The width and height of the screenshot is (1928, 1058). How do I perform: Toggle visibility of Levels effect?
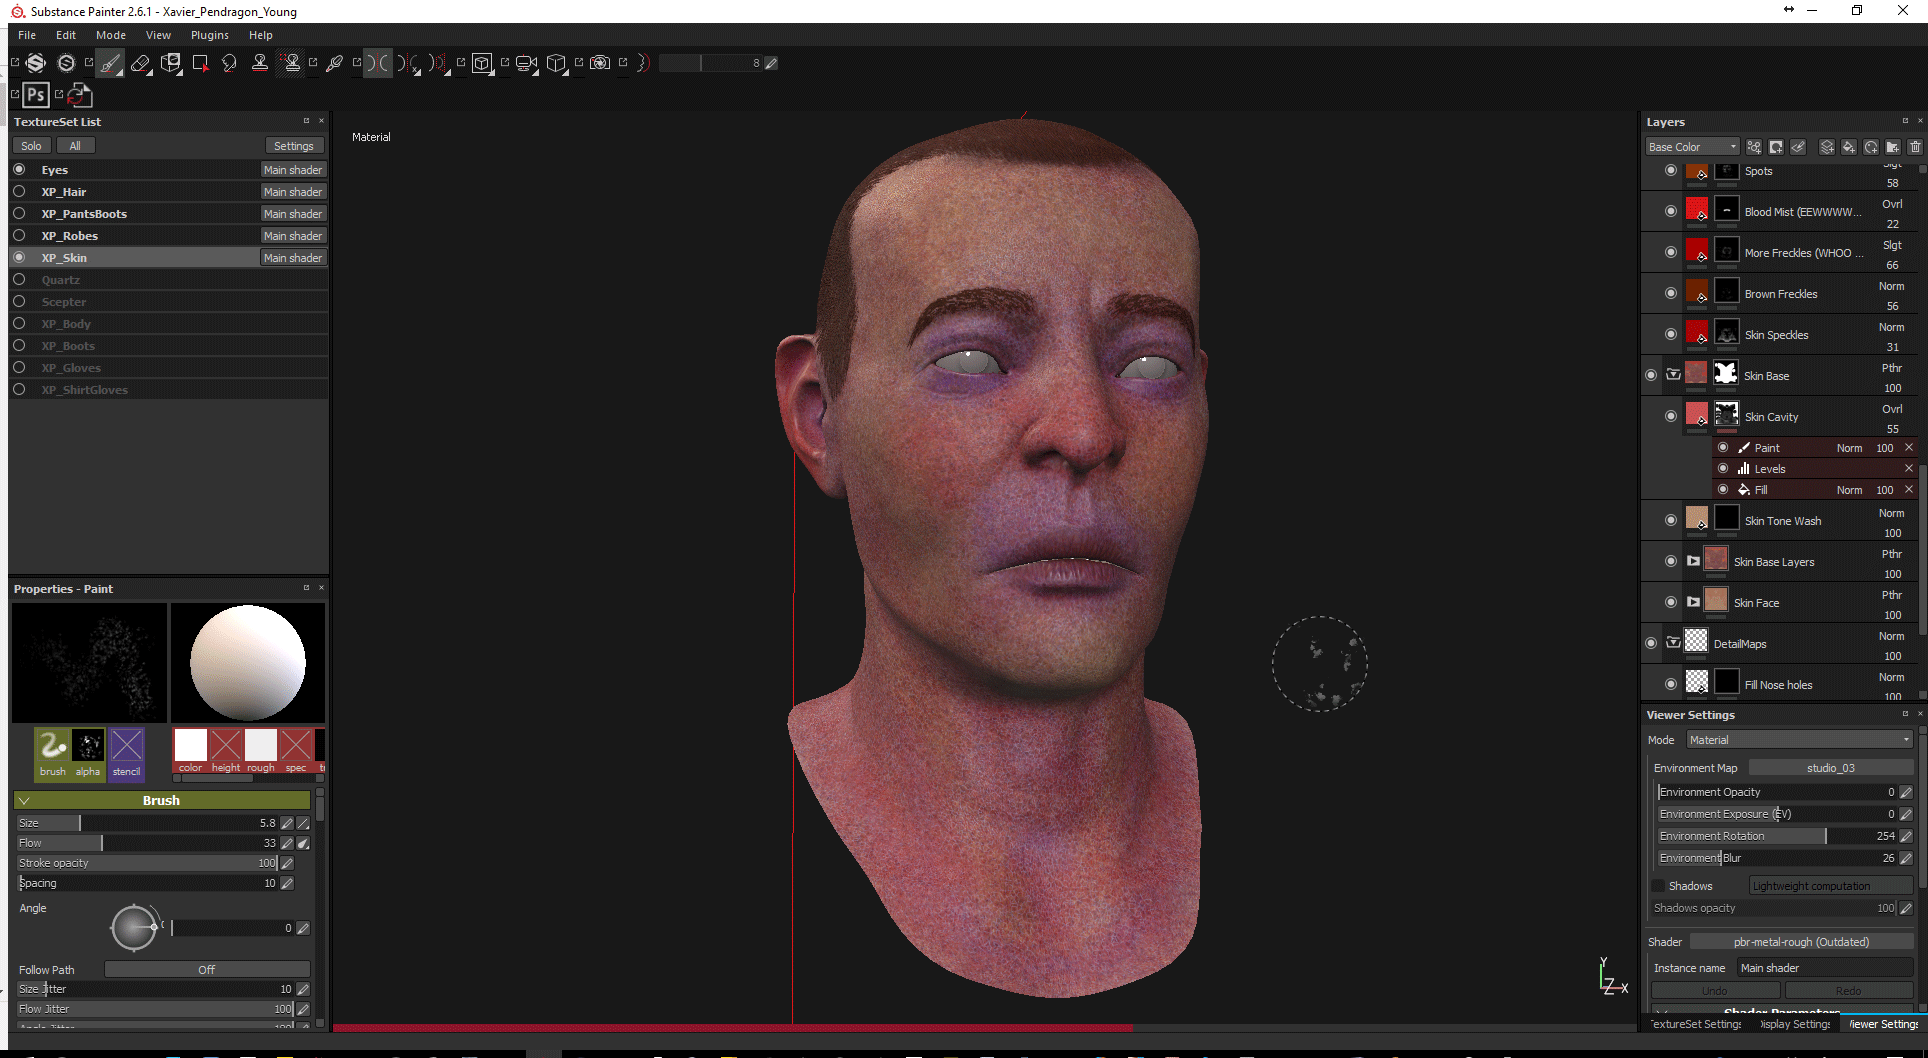click(1723, 468)
